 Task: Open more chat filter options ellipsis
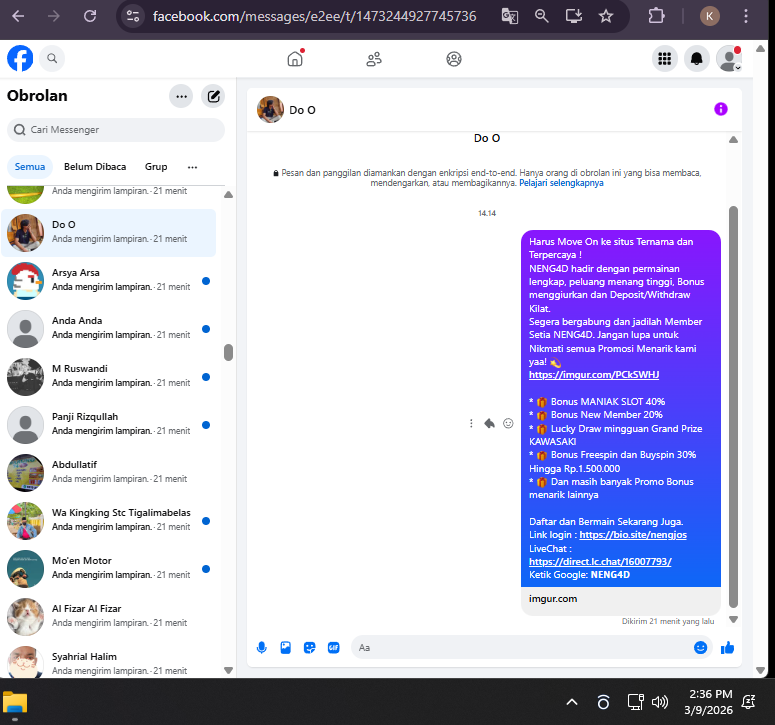192,167
